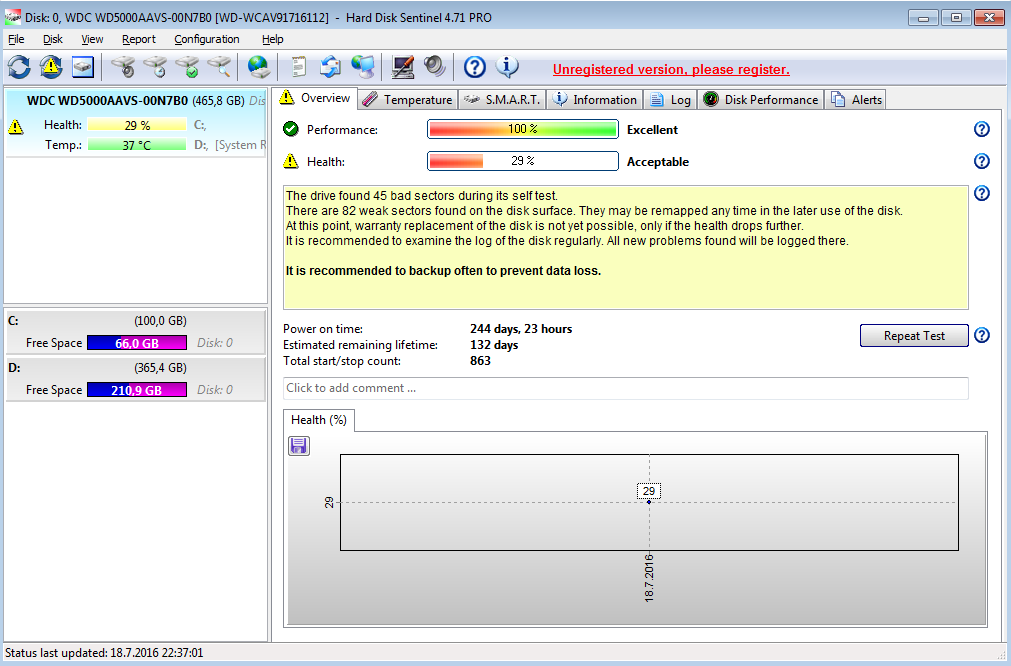Open the report notepad toolbar icon
The width and height of the screenshot is (1011, 666).
pyautogui.click(x=299, y=66)
